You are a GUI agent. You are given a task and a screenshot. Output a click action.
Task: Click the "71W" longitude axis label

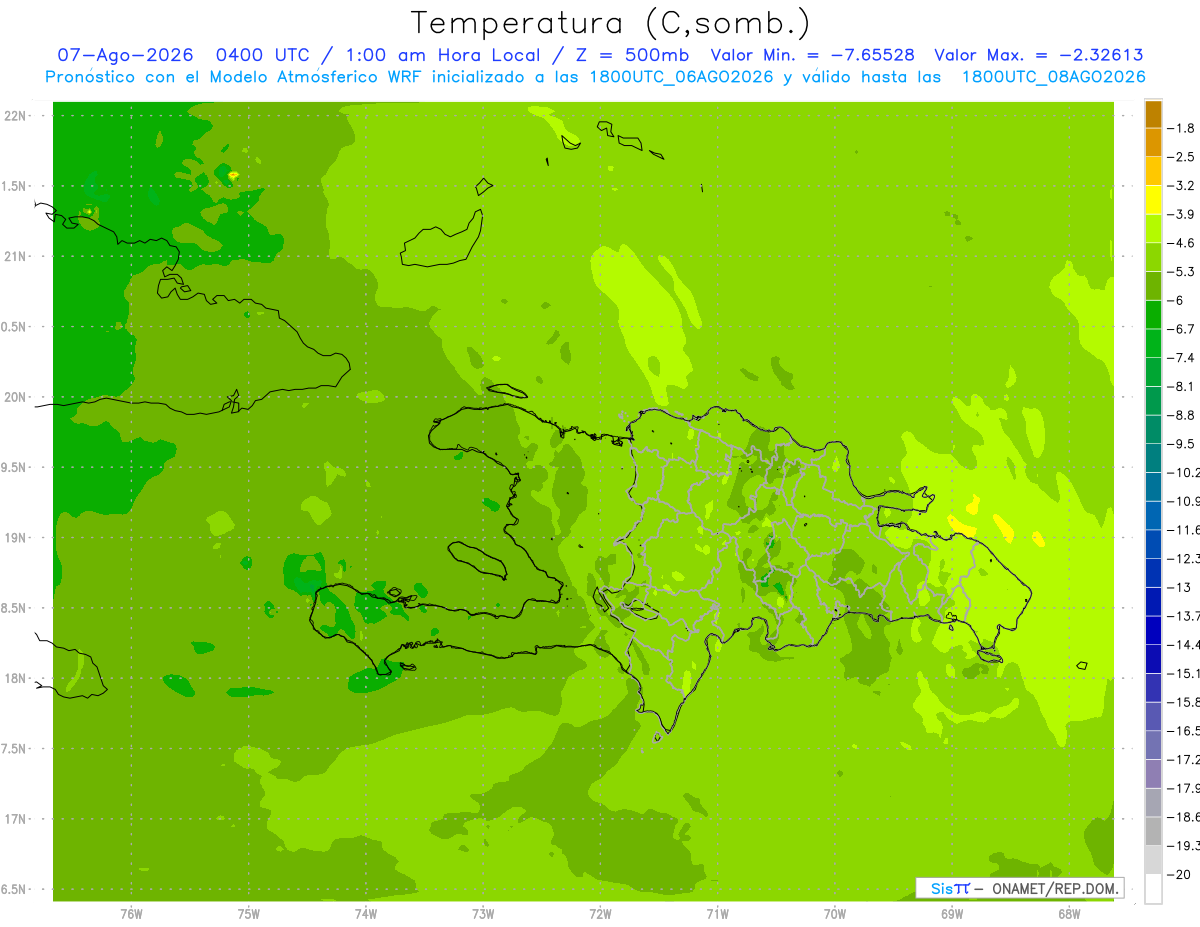717,914
